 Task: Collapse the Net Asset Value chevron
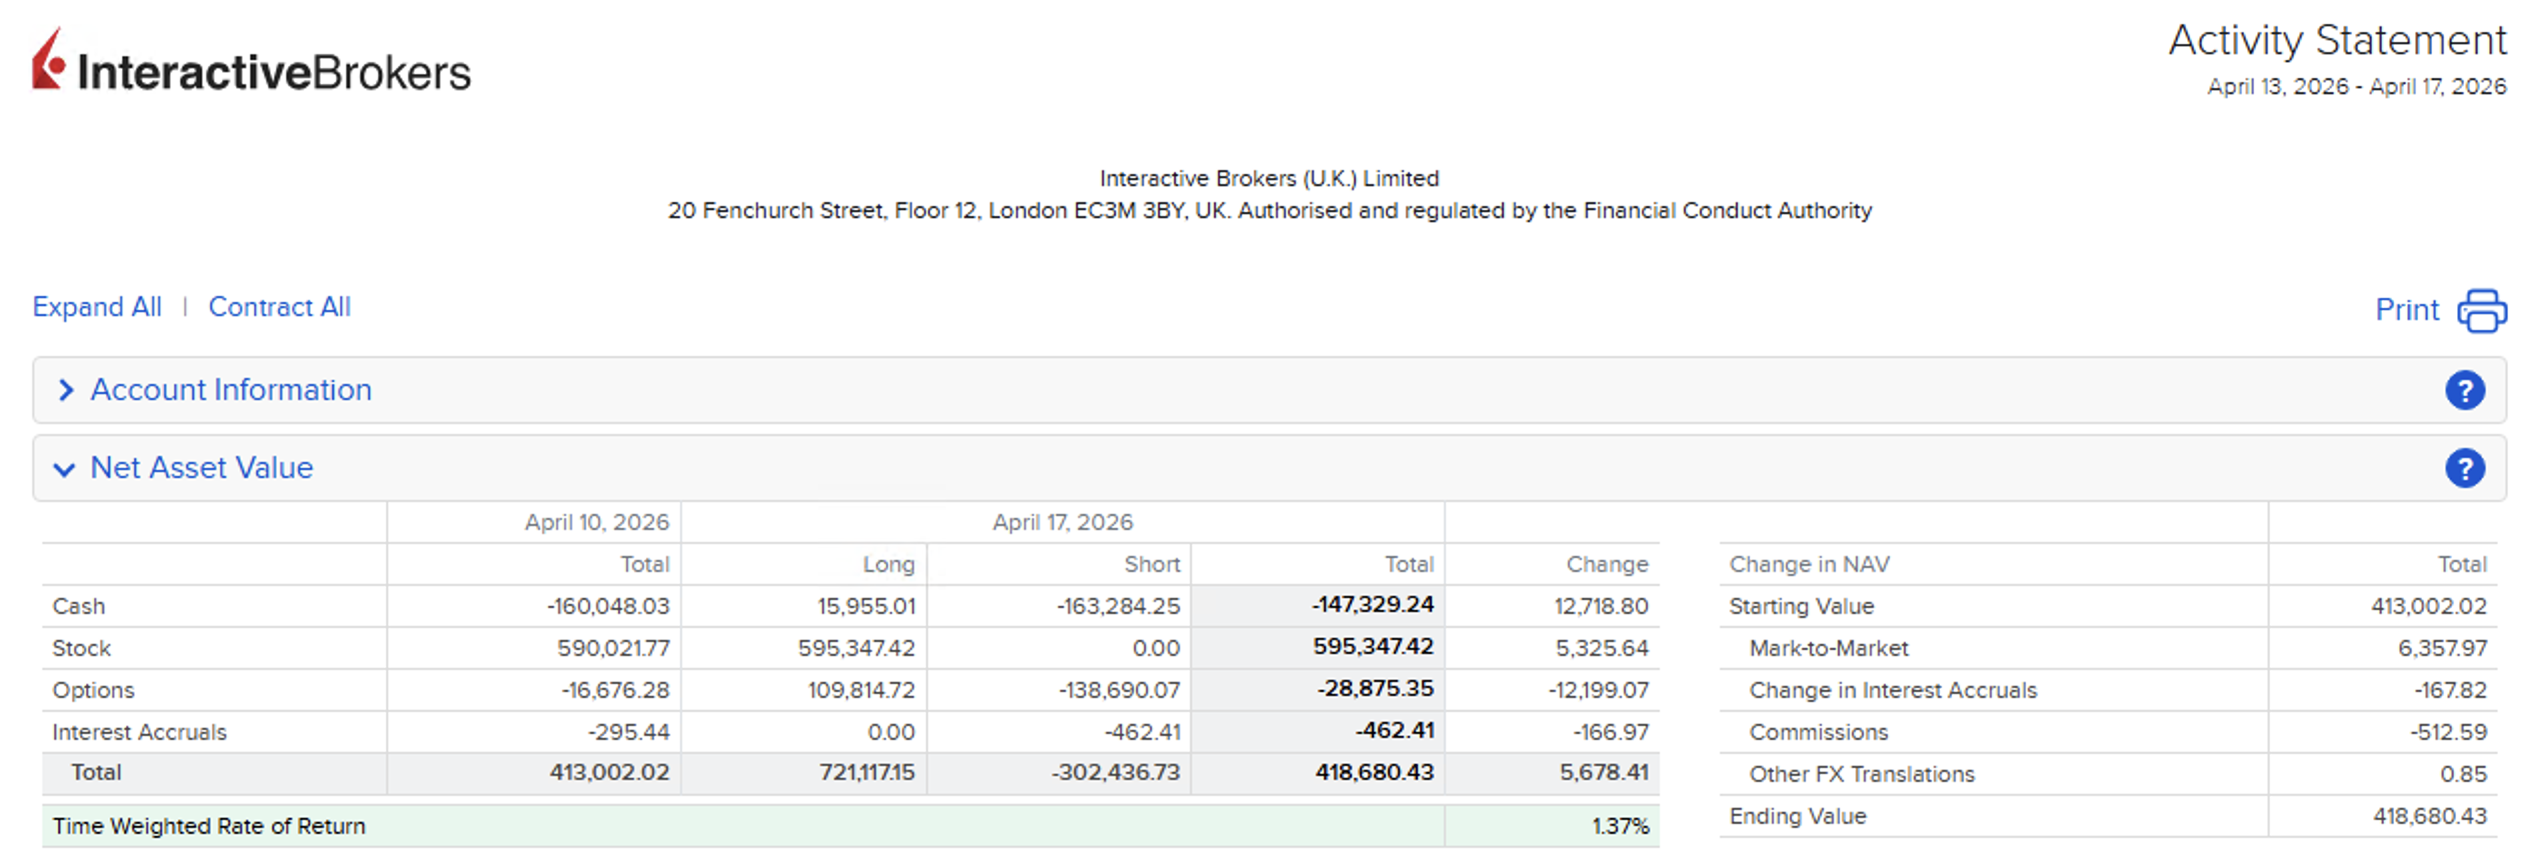pyautogui.click(x=64, y=469)
